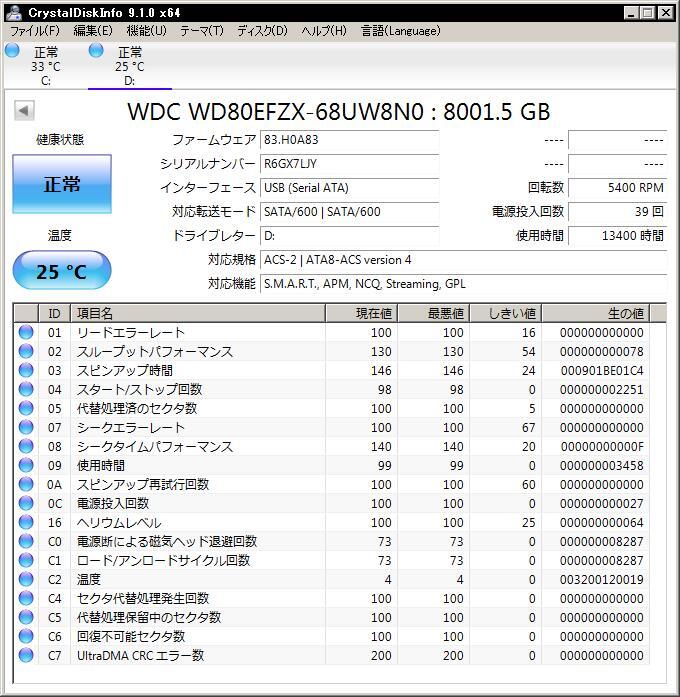Screen dimensions: 680x697
Task: Click the transfer mode field SATA/600
Action: tap(349, 212)
